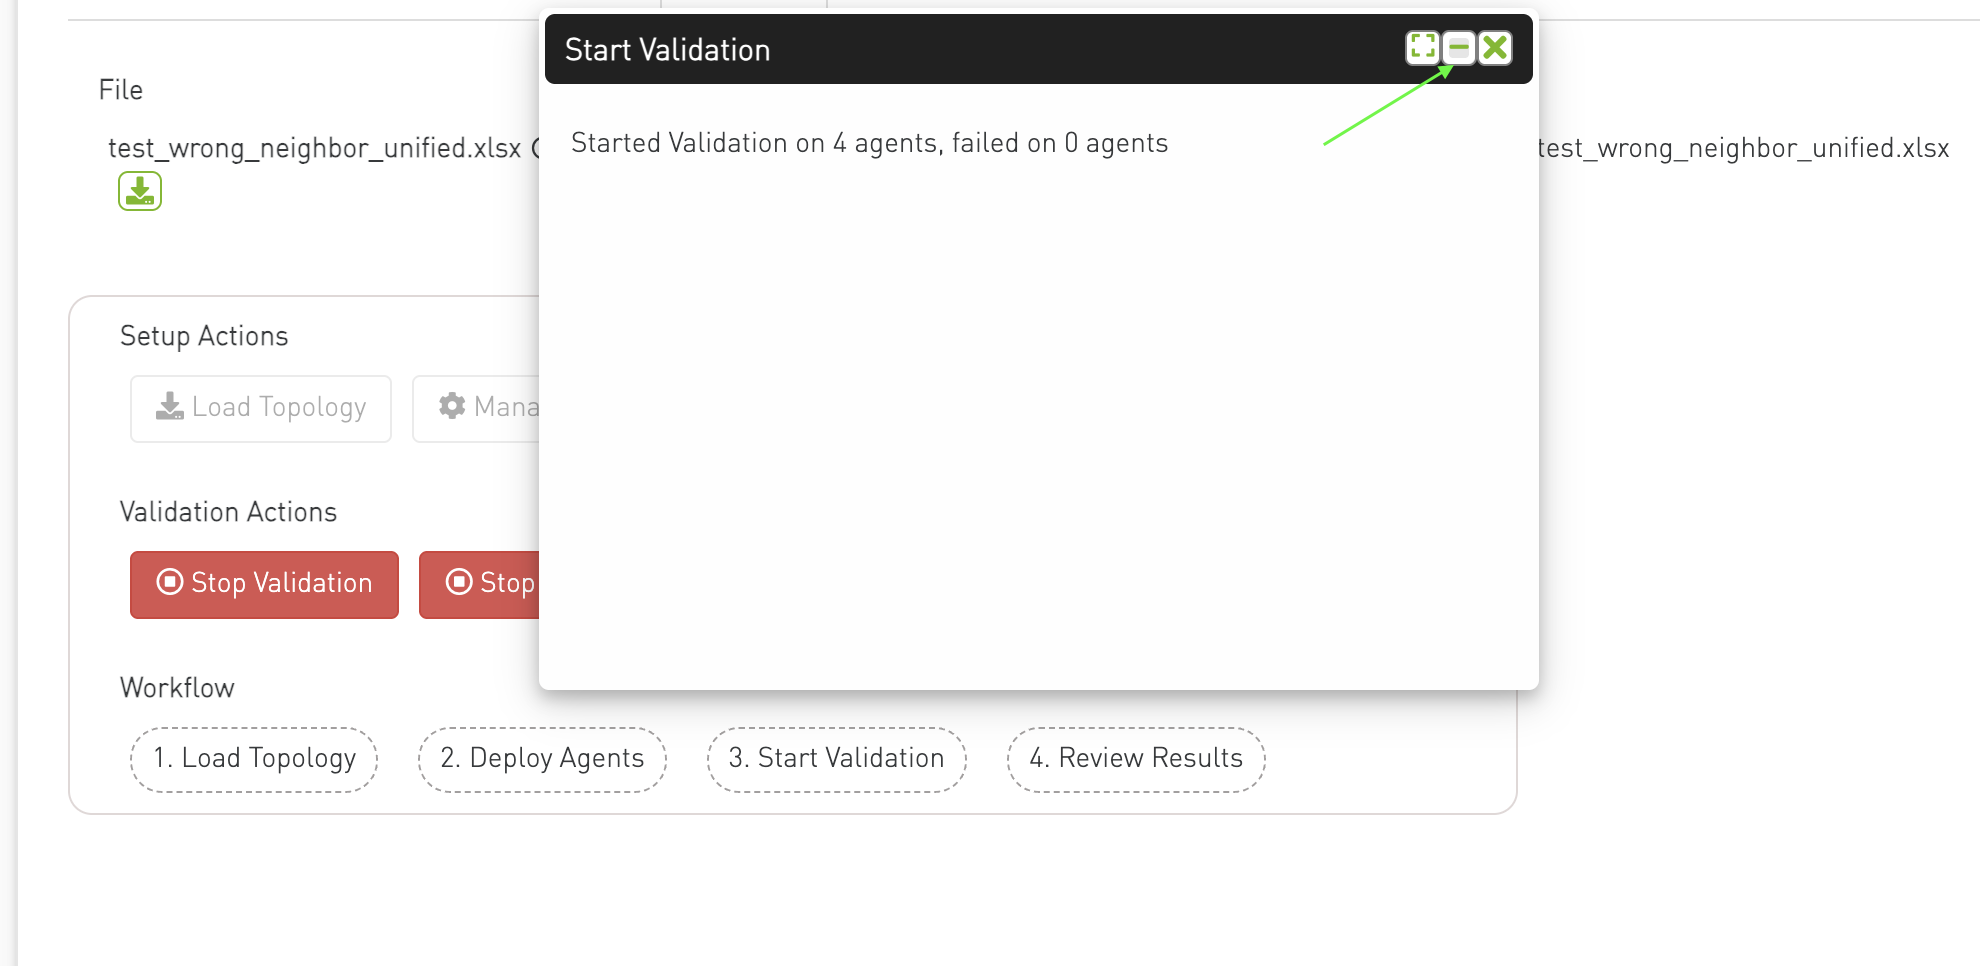Image resolution: width=1980 pixels, height=966 pixels.
Task: Click the stop icon in Stop Validation
Action: (x=170, y=582)
